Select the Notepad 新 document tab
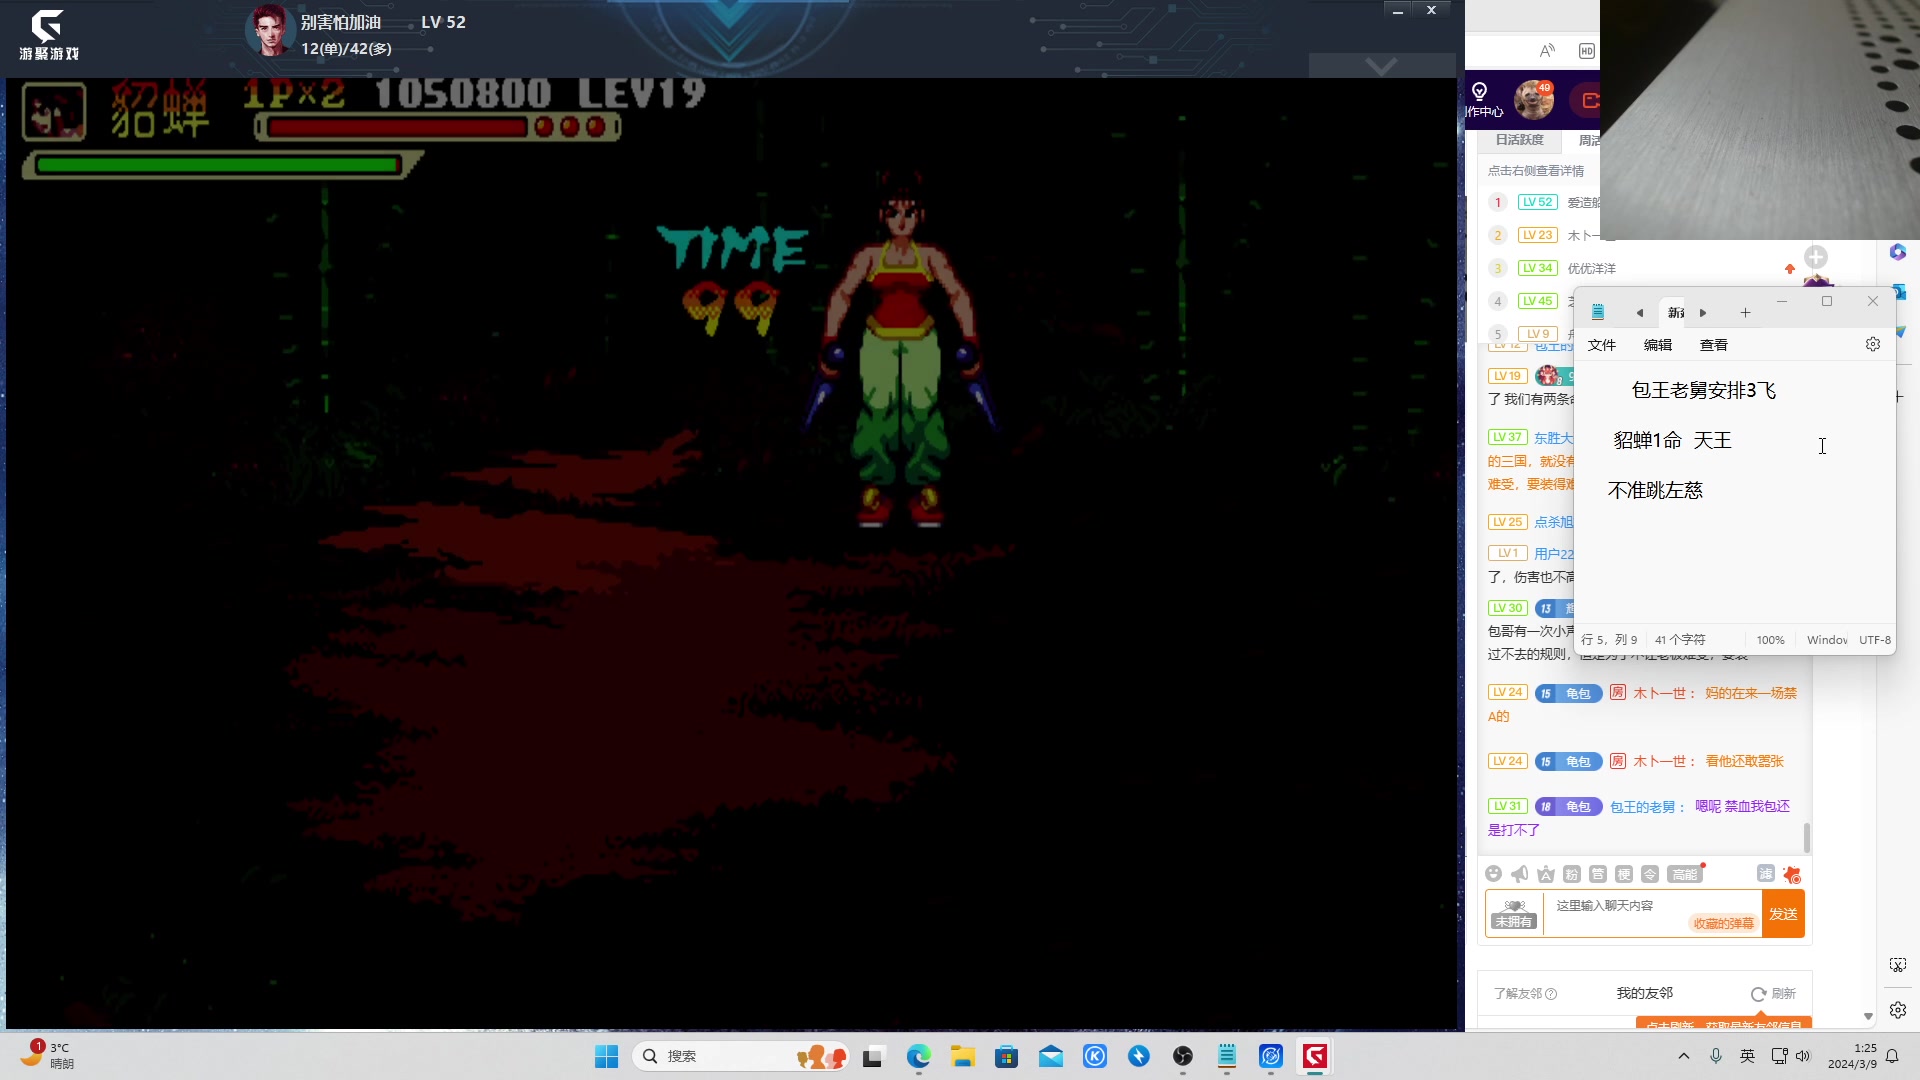This screenshot has width=1920, height=1080. pos(1675,313)
